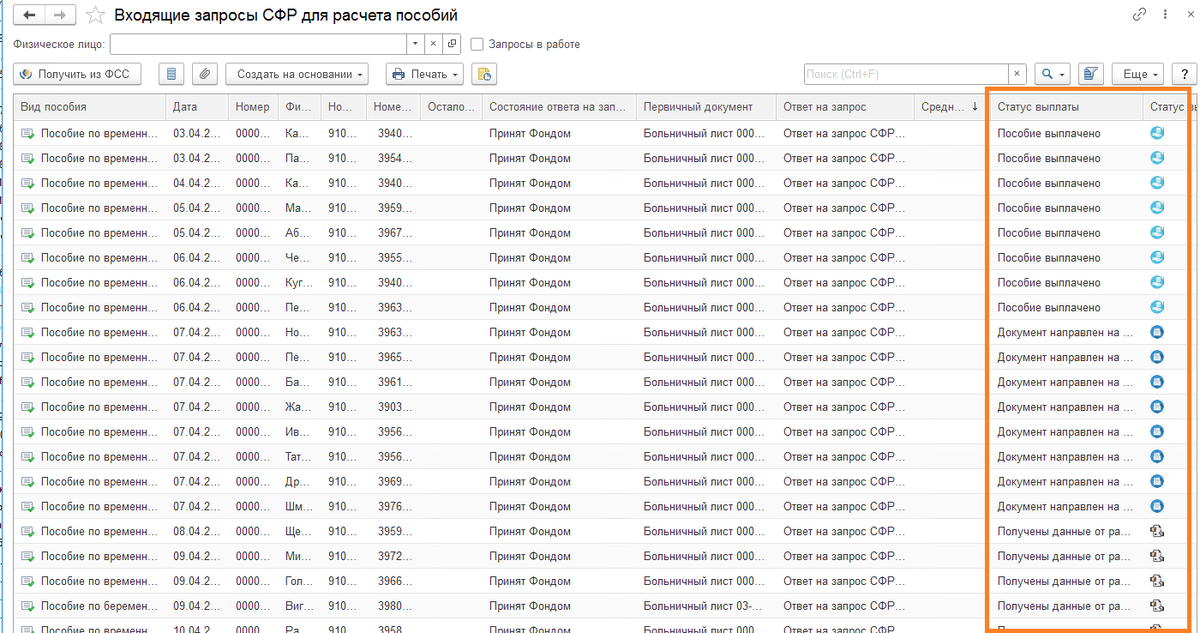
Task: Go back with the left arrow button
Action: (29, 15)
